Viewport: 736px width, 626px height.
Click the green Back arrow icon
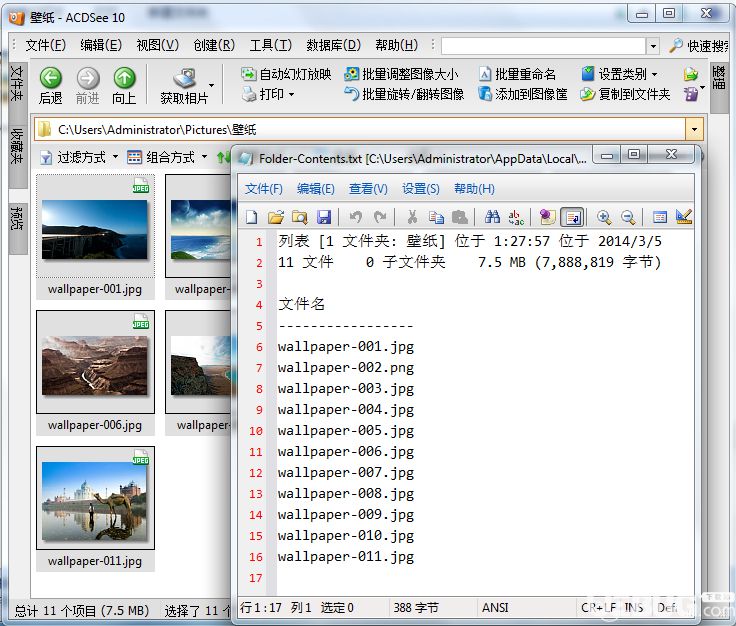coord(51,77)
